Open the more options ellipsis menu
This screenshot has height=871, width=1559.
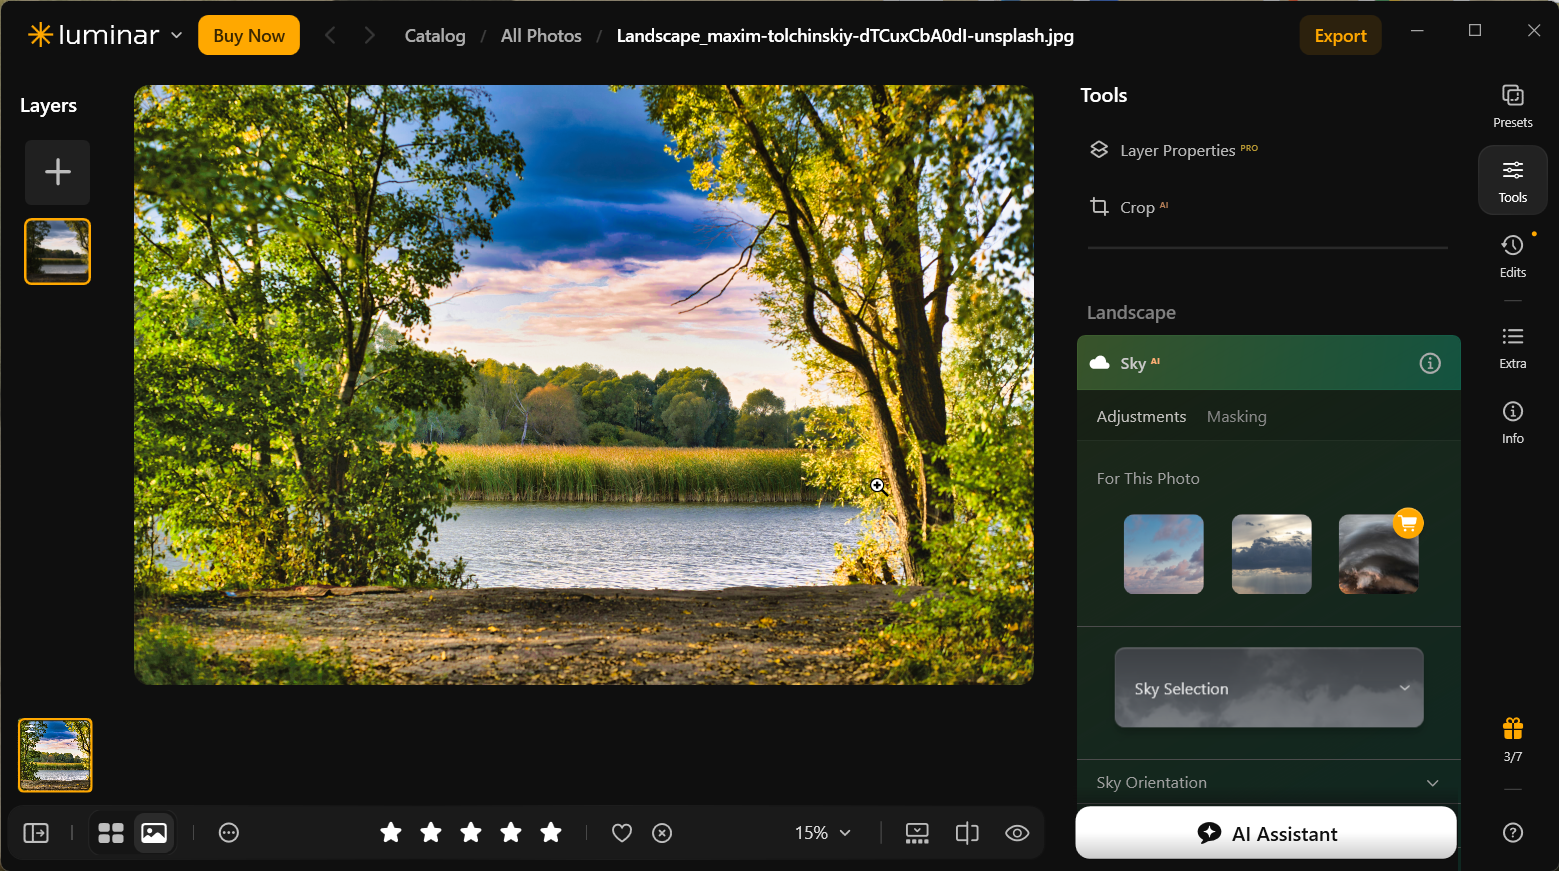point(229,833)
